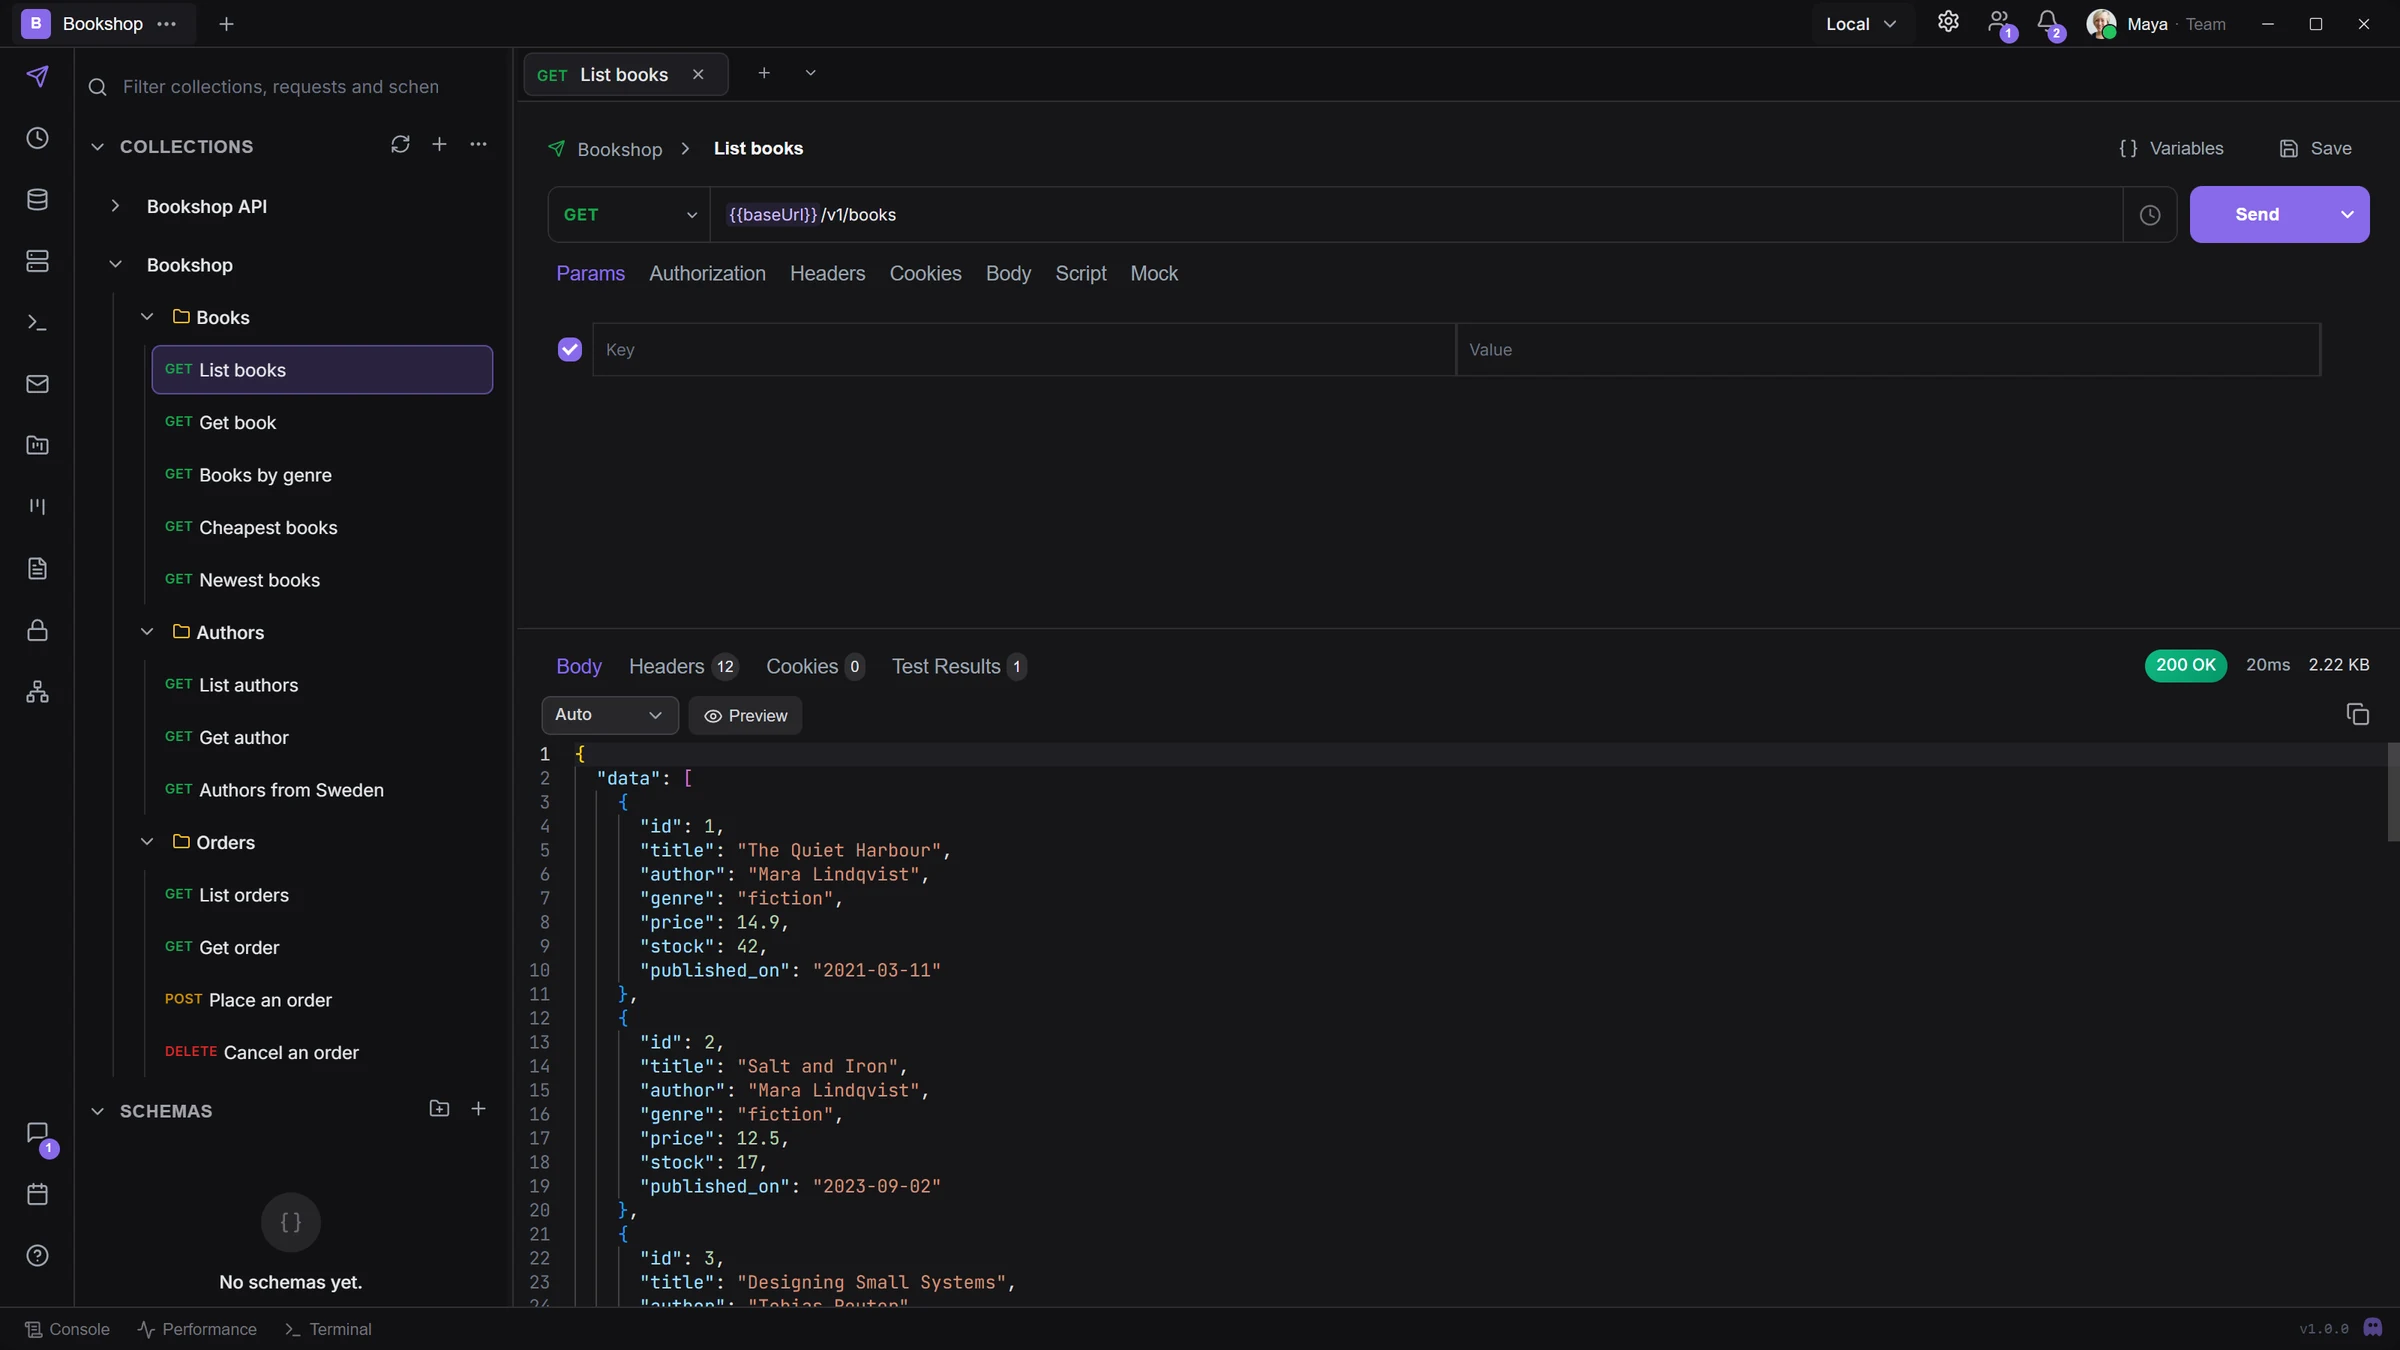2400x1350 pixels.
Task: Open the Auto response format dropdown
Action: point(609,715)
